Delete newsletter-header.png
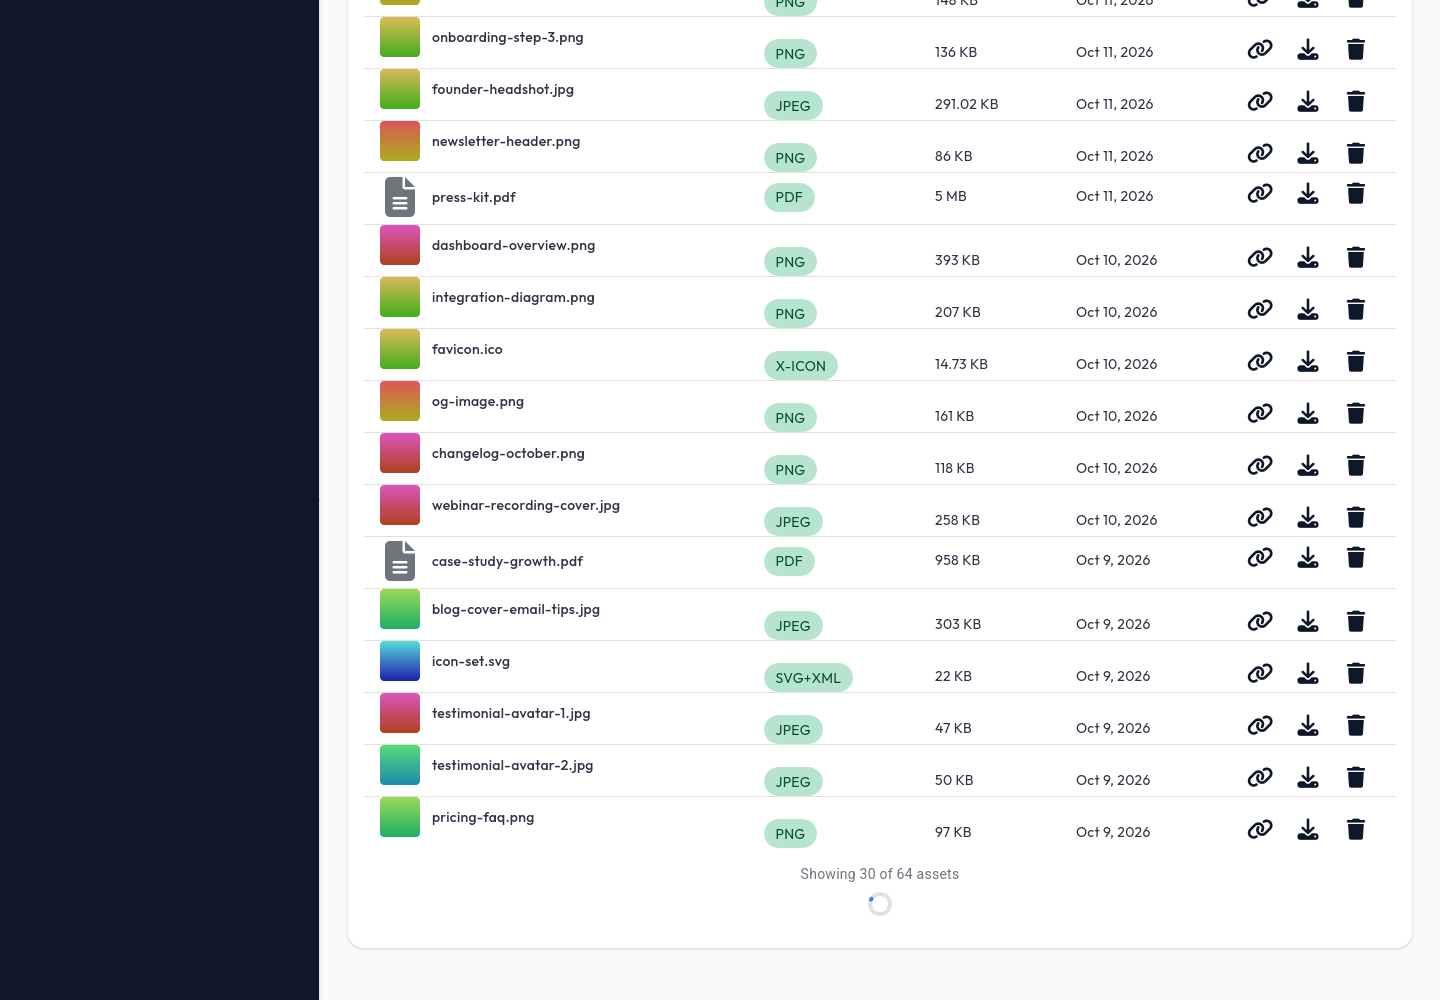The image size is (1440, 1000). [1356, 153]
